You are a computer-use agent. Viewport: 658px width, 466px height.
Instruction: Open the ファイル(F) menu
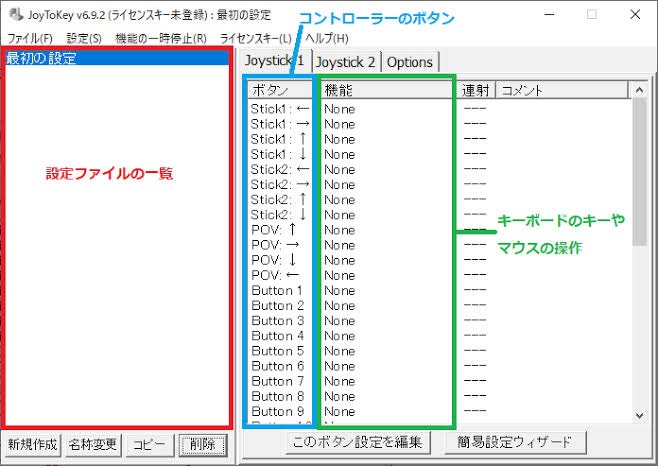pyautogui.click(x=30, y=39)
